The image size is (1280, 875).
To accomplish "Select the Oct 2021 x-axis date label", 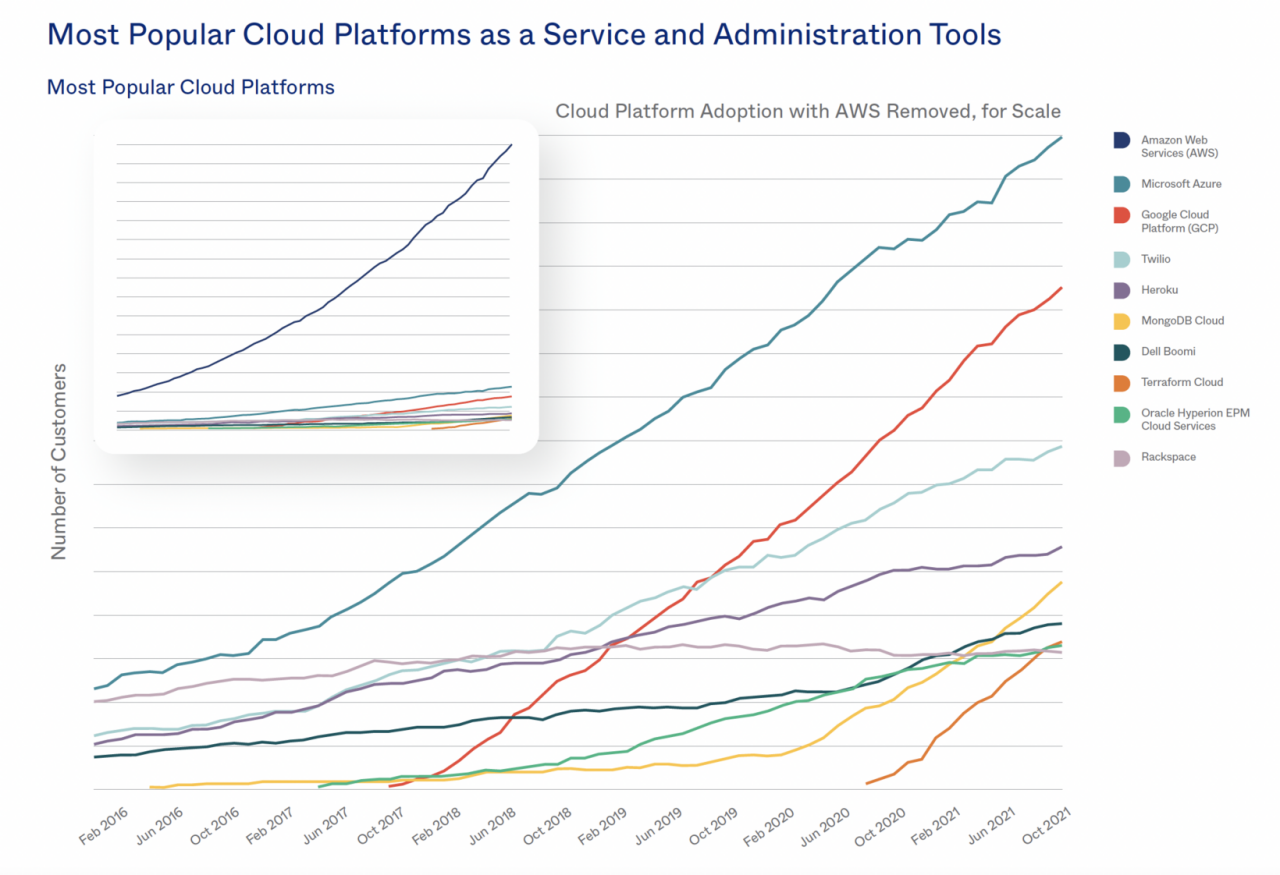I will tap(1041, 827).
